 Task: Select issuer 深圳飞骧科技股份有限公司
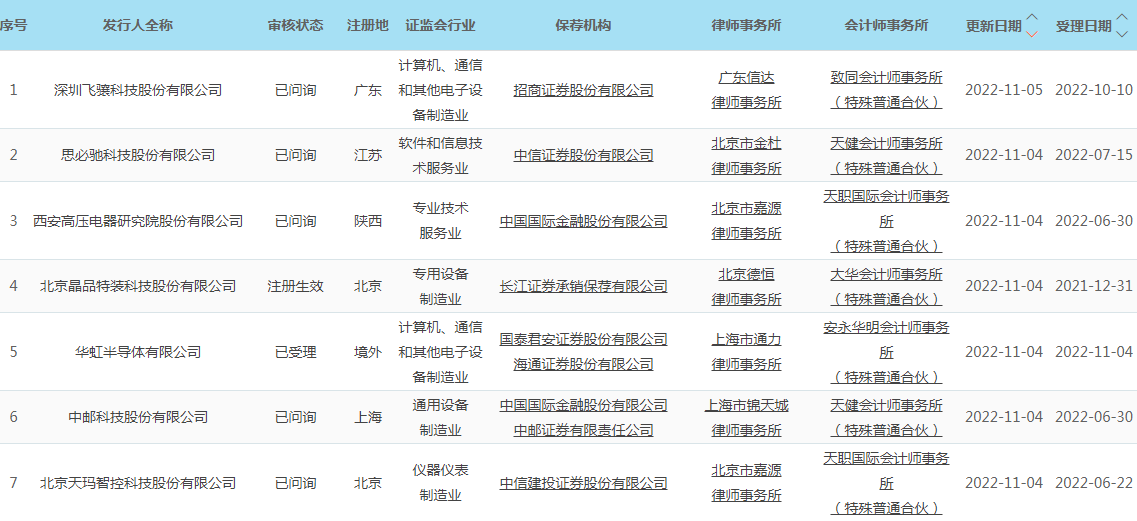[x=138, y=90]
